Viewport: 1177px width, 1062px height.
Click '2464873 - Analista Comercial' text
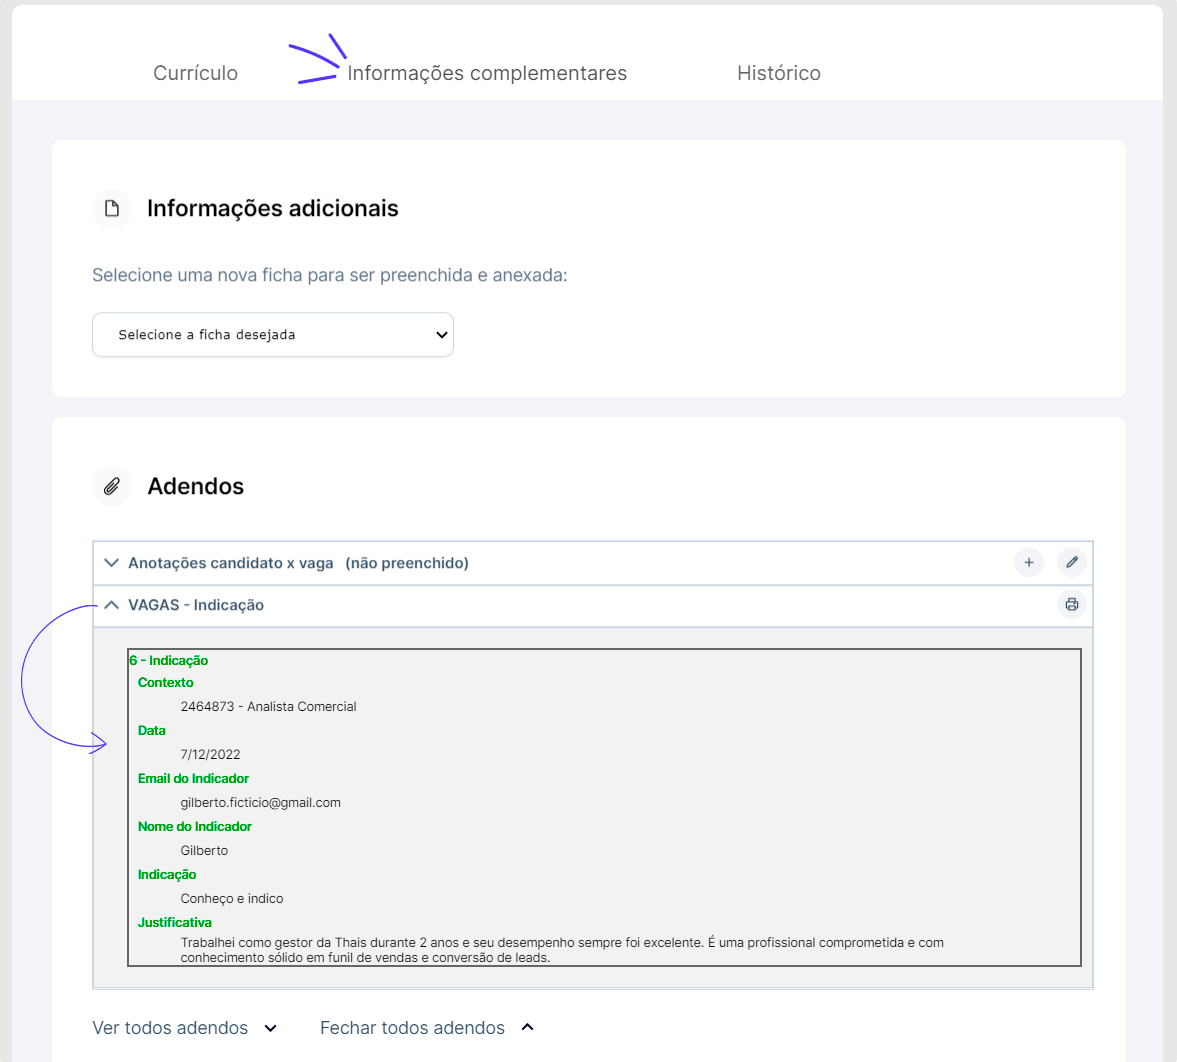tap(268, 706)
